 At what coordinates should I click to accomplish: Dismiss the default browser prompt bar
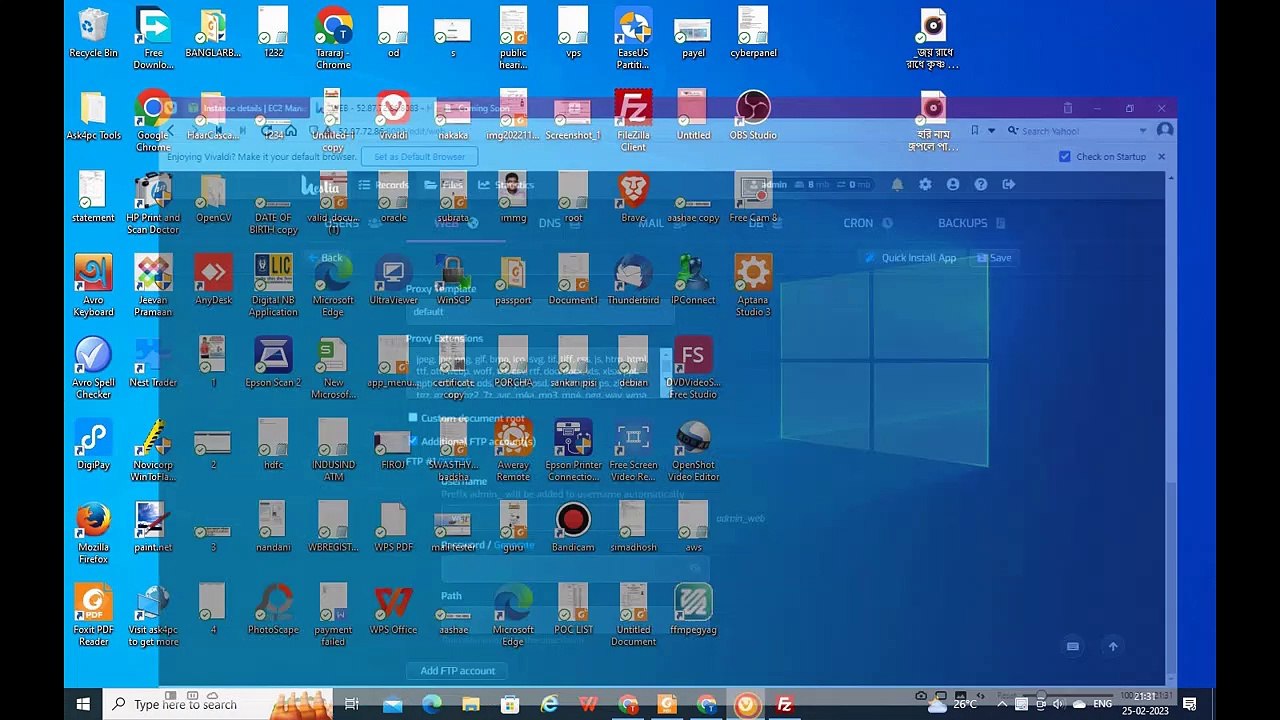coord(1161,157)
